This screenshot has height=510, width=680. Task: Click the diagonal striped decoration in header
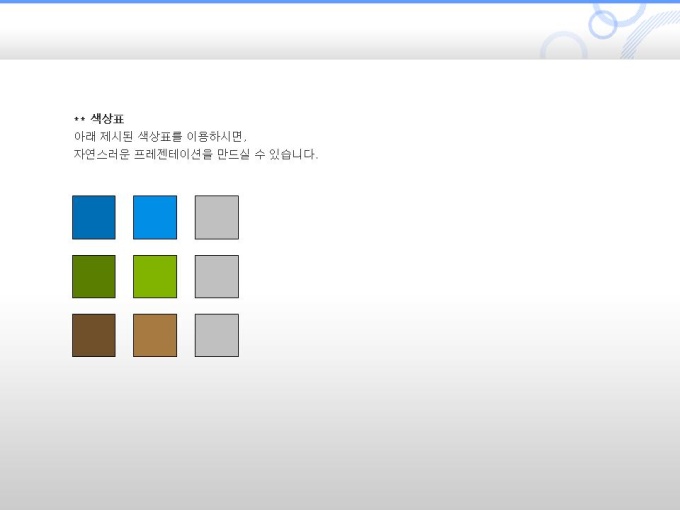tap(649, 35)
